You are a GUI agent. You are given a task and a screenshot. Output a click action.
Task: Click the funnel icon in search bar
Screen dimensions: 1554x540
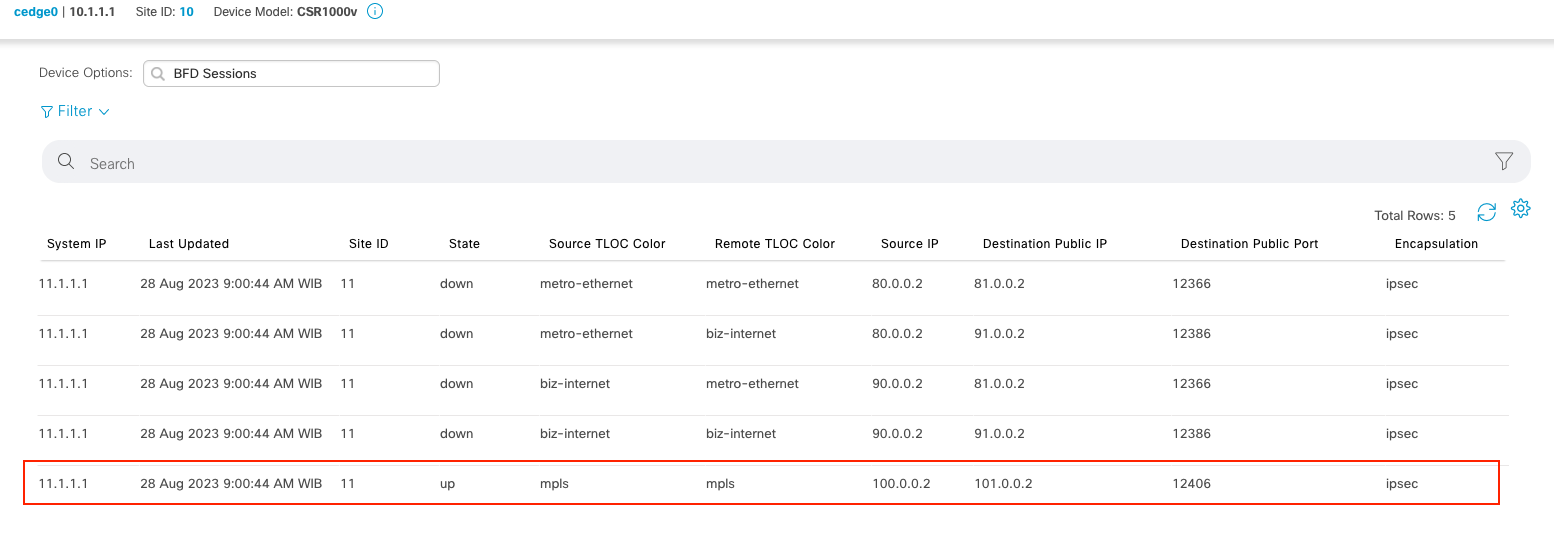click(1503, 161)
